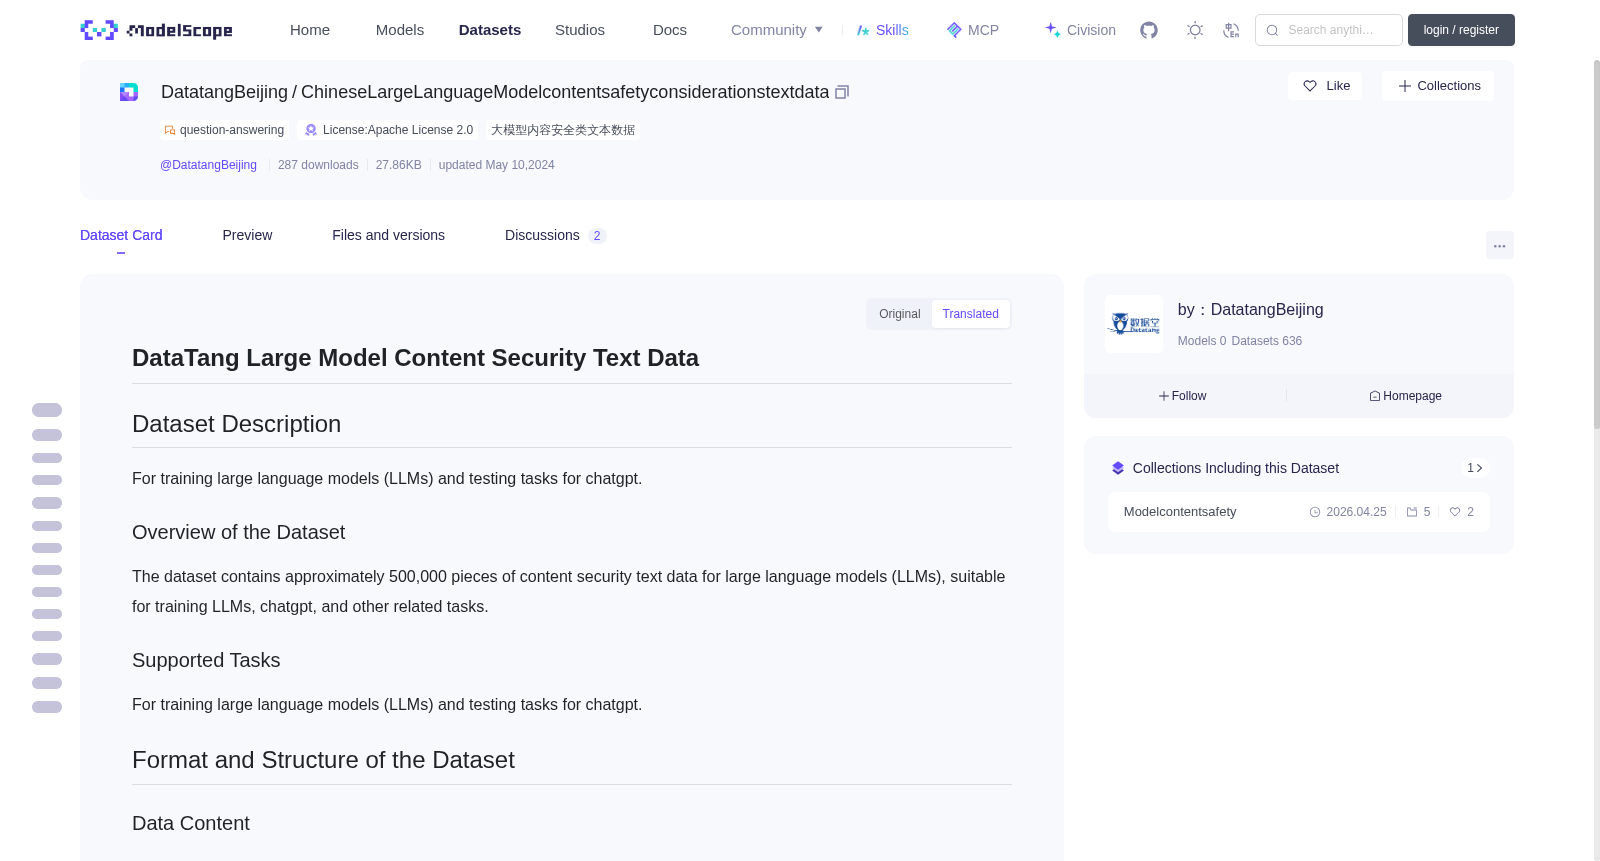Open the Modelcontentsafety collection
Viewport: 1600px width, 861px height.
(1298, 512)
